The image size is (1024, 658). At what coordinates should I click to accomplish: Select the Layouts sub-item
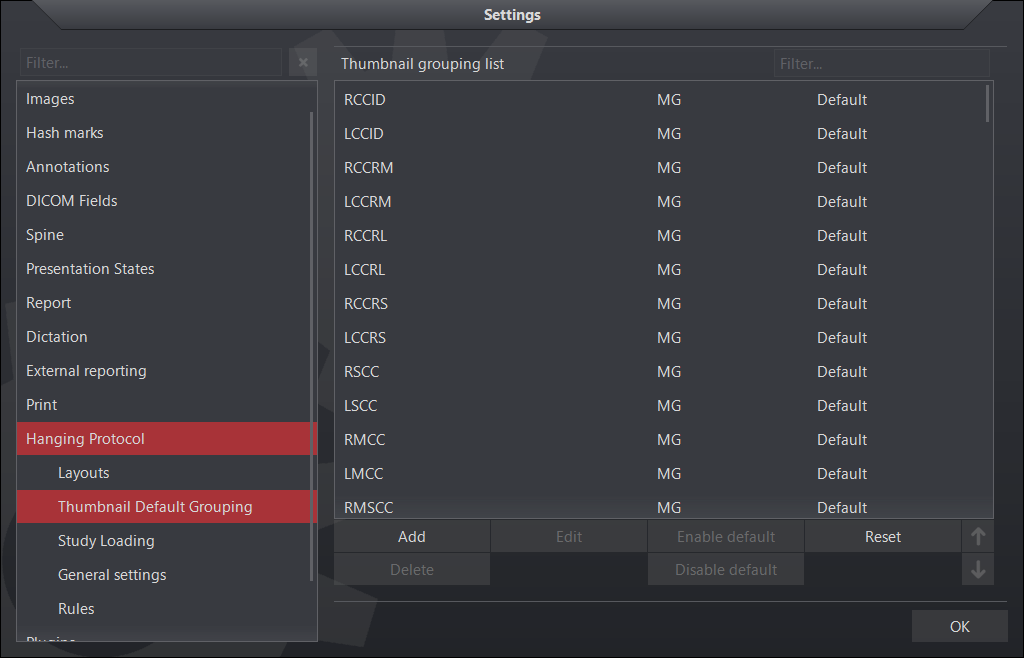(x=84, y=473)
